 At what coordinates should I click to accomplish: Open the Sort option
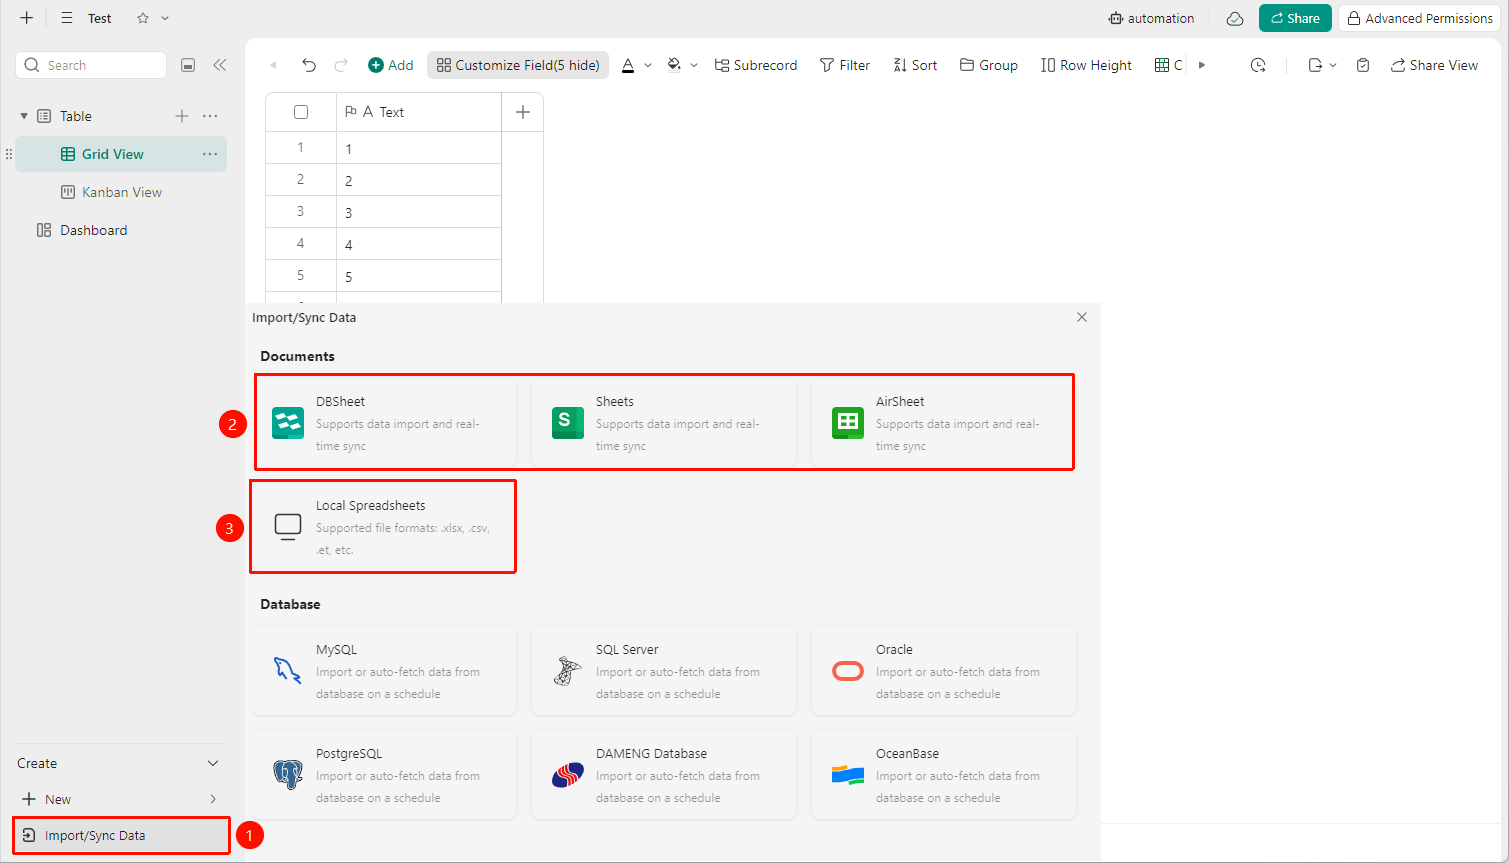(915, 65)
